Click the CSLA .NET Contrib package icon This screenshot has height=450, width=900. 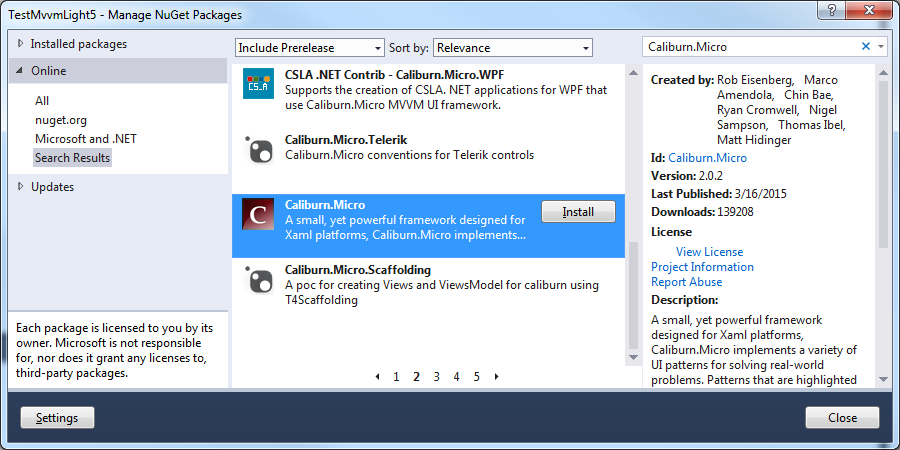(258, 83)
